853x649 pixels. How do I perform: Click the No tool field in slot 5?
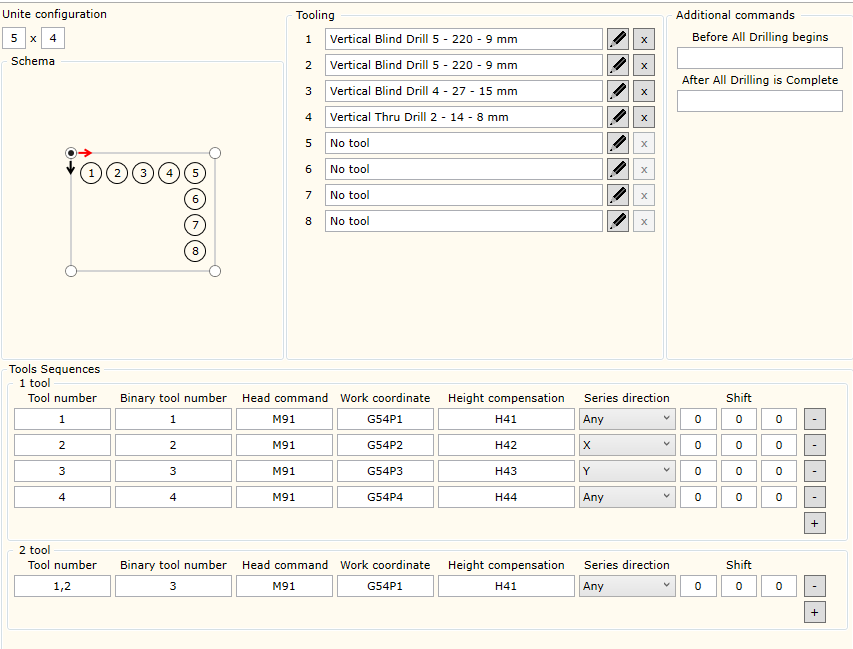pos(463,143)
